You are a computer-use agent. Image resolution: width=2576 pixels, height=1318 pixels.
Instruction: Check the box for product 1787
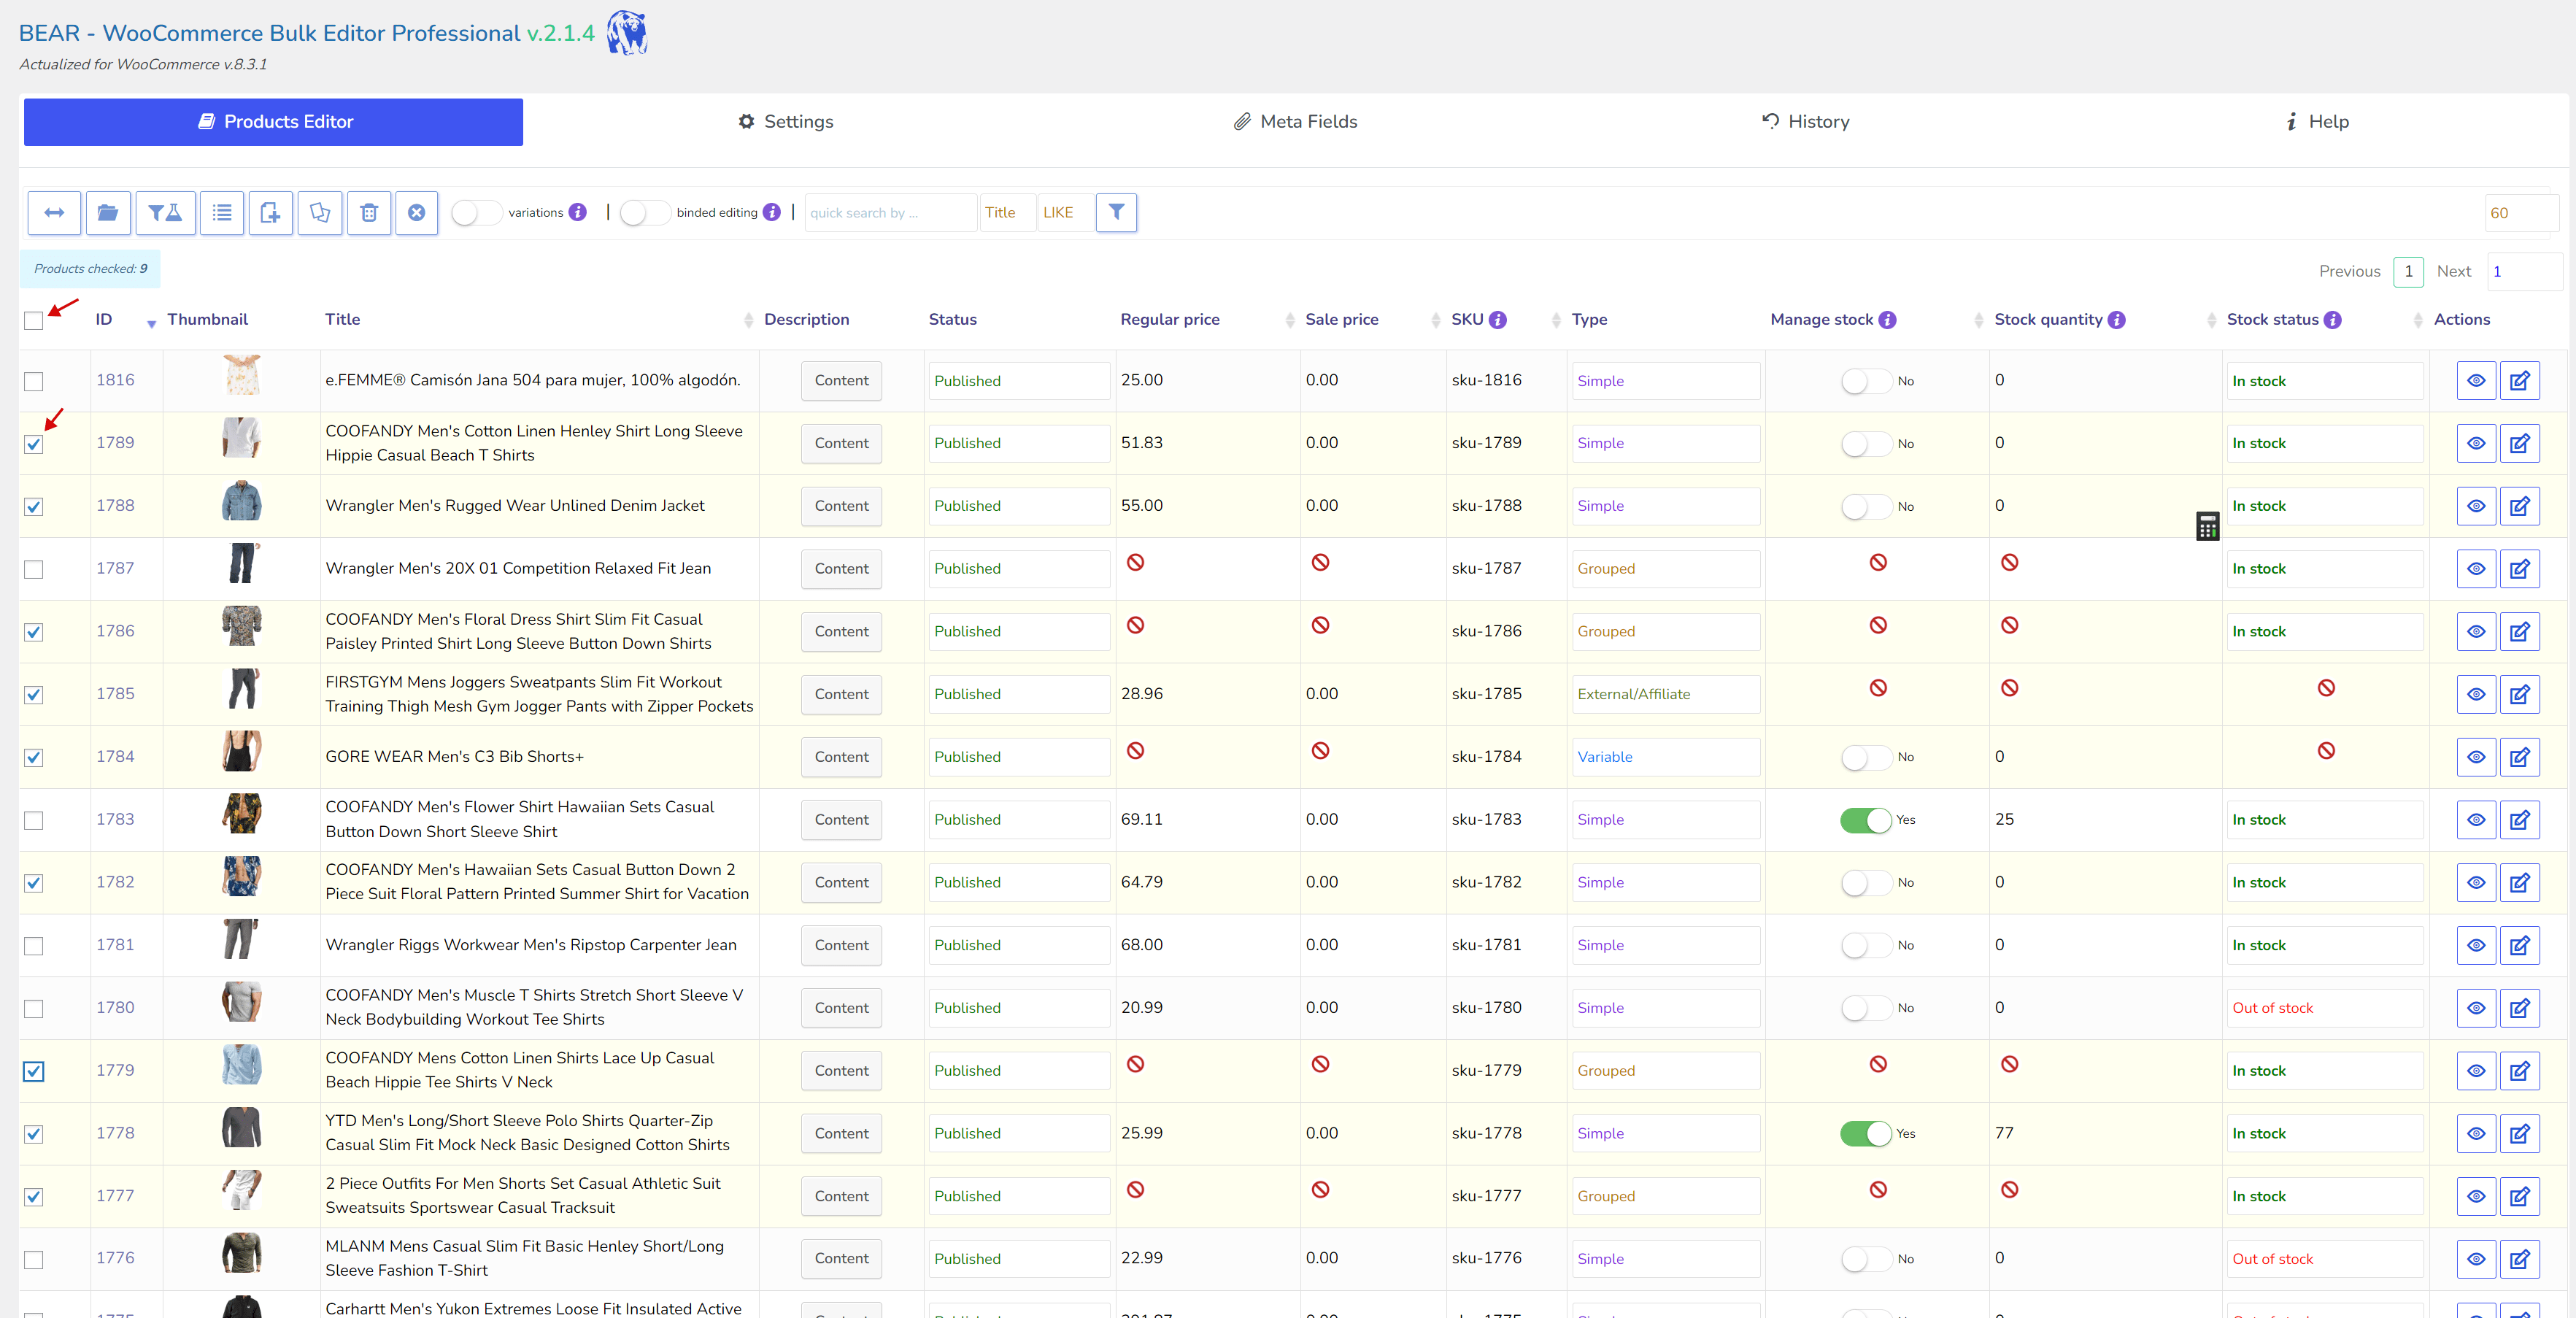click(34, 569)
